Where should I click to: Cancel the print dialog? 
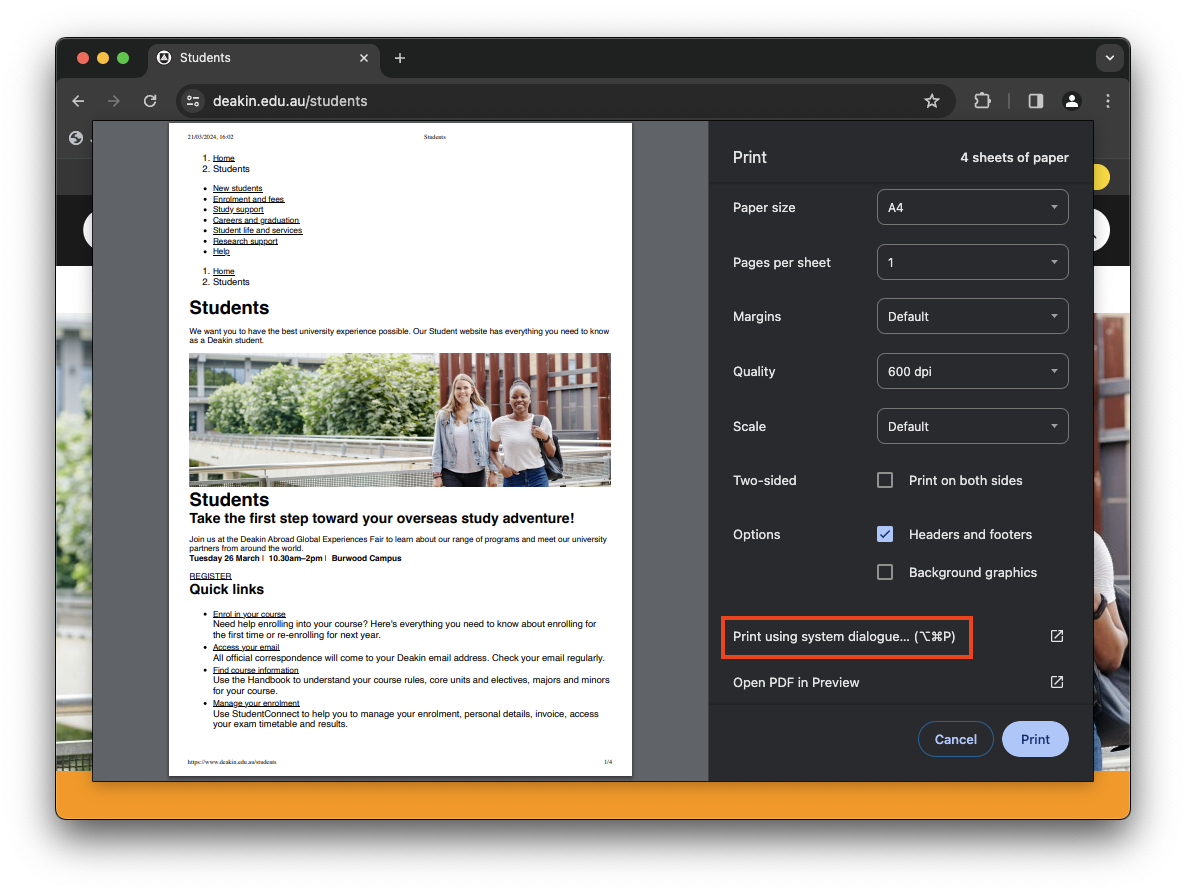(x=955, y=739)
